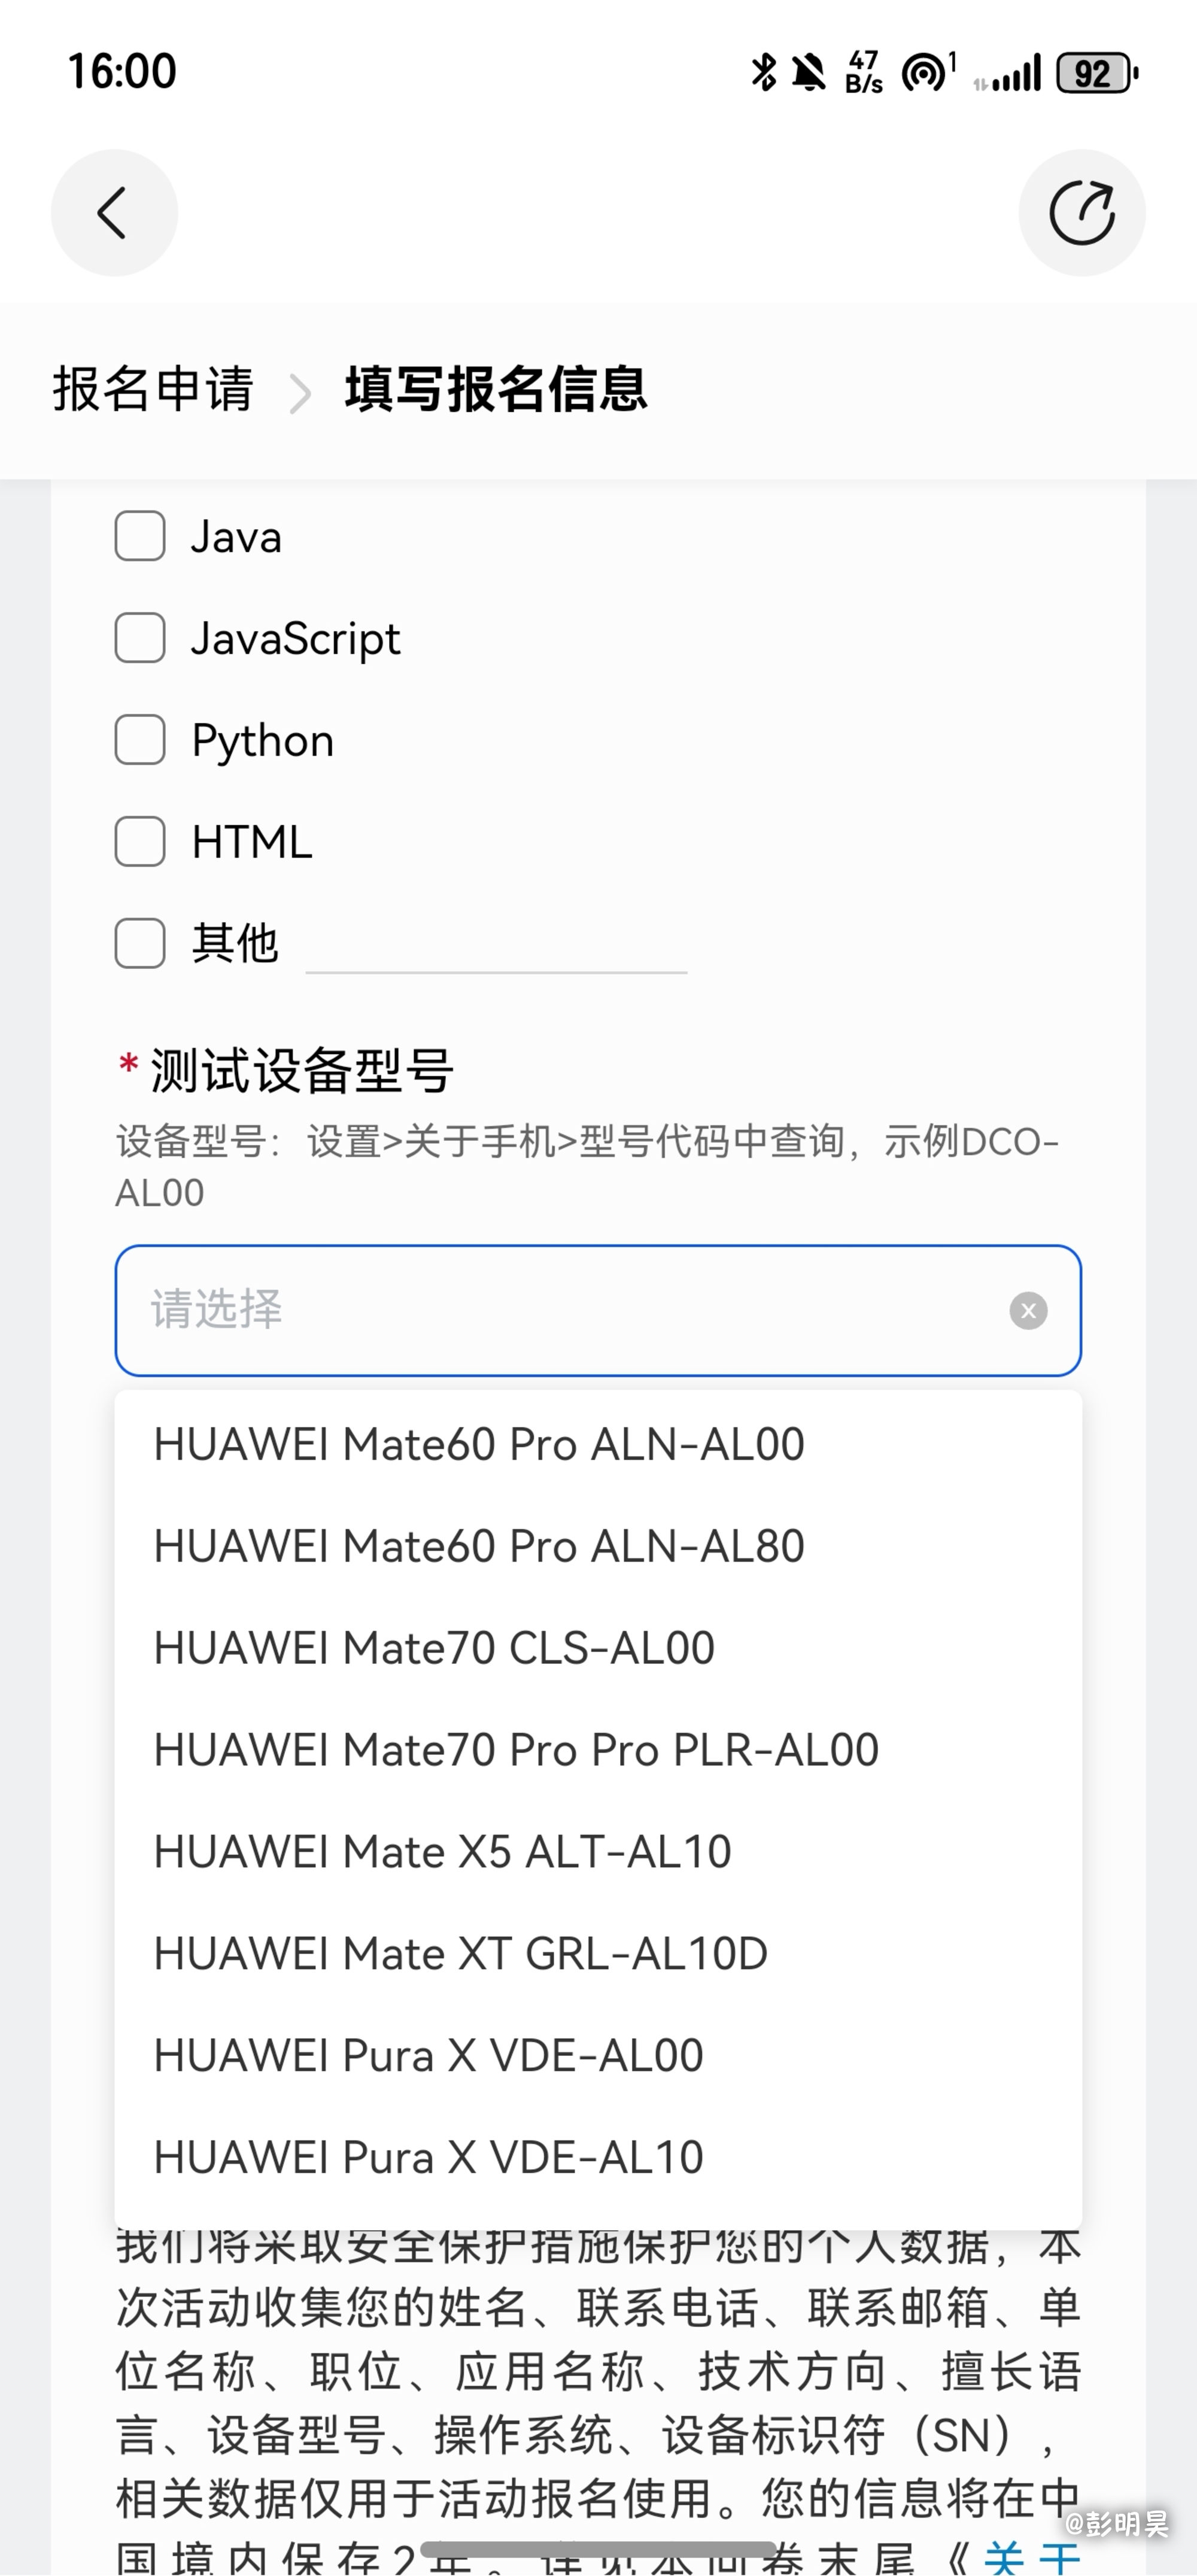The image size is (1197, 2576).
Task: Tap the signal strength bars icon
Action: (1008, 73)
